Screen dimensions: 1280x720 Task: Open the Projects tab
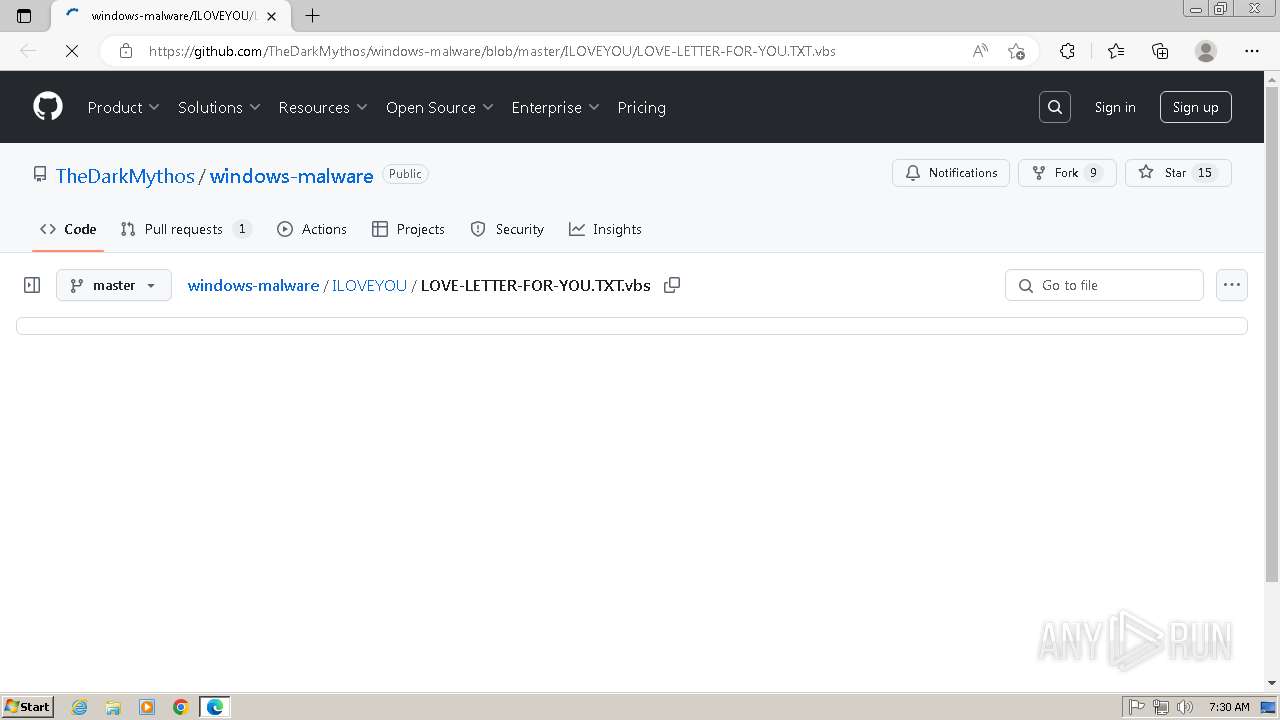pyautogui.click(x=408, y=229)
